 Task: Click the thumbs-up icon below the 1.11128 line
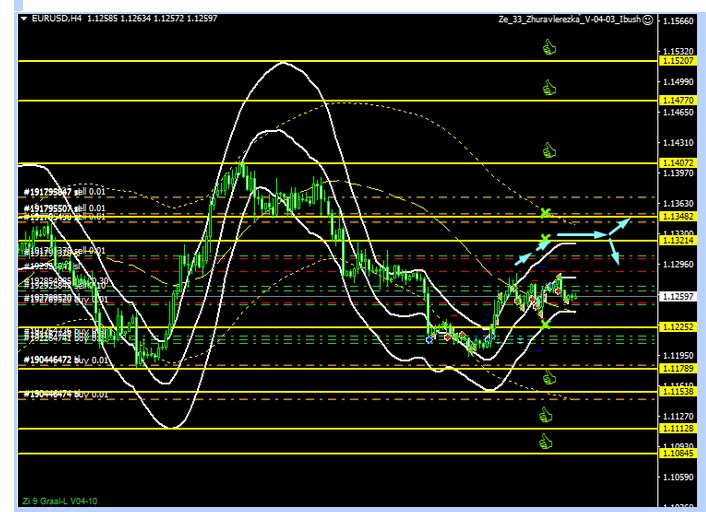546,441
